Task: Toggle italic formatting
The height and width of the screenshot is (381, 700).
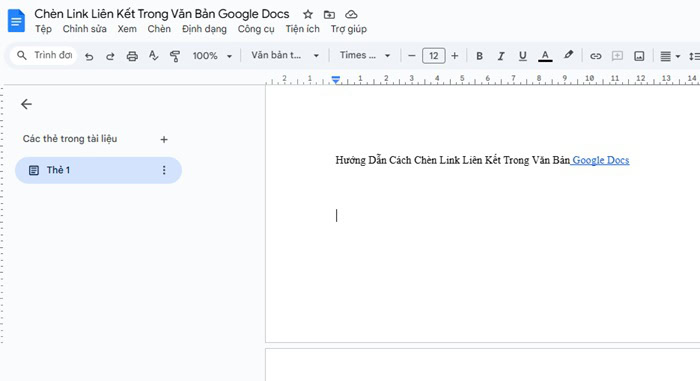Action: [x=501, y=56]
